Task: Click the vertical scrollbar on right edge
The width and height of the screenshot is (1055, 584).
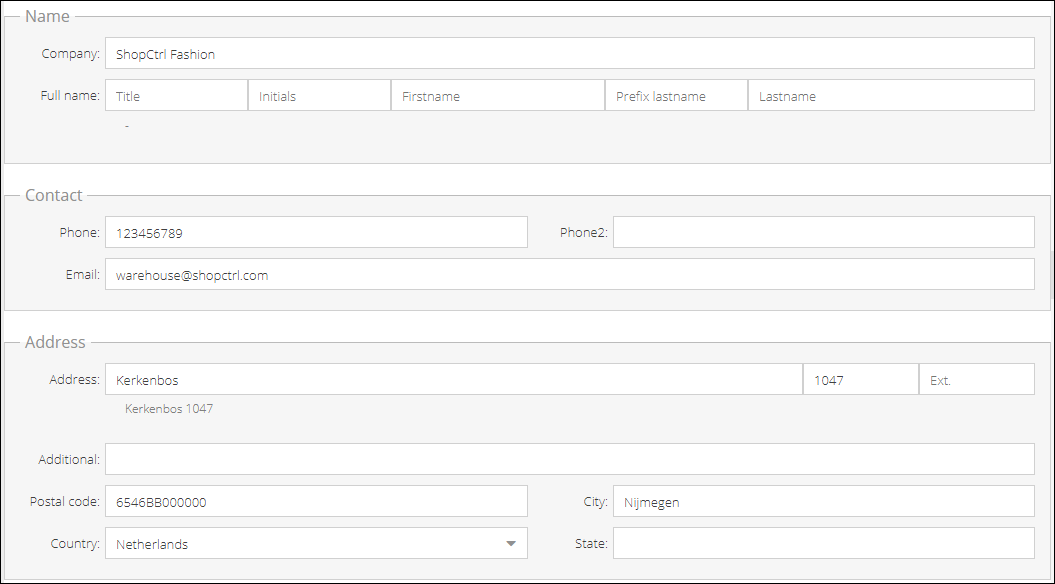Action: click(1052, 275)
